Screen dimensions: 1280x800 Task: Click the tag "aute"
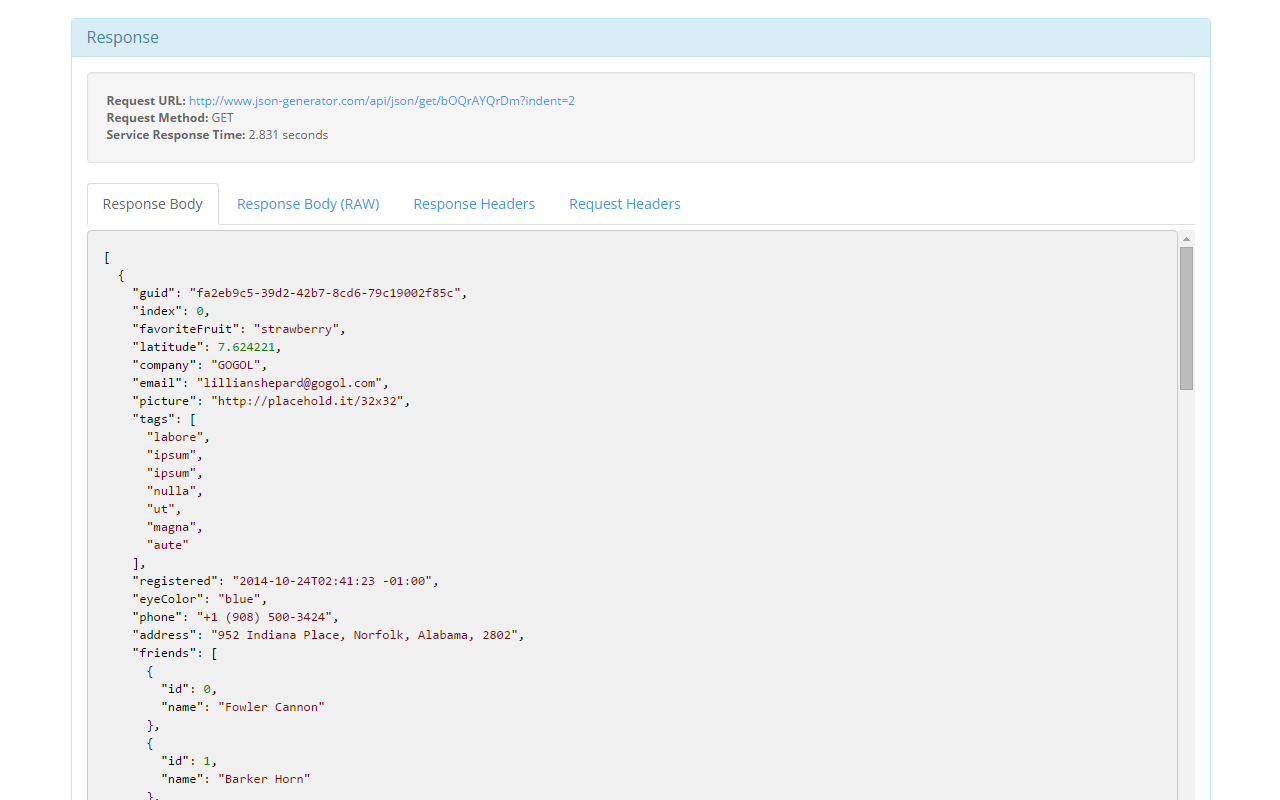[168, 545]
